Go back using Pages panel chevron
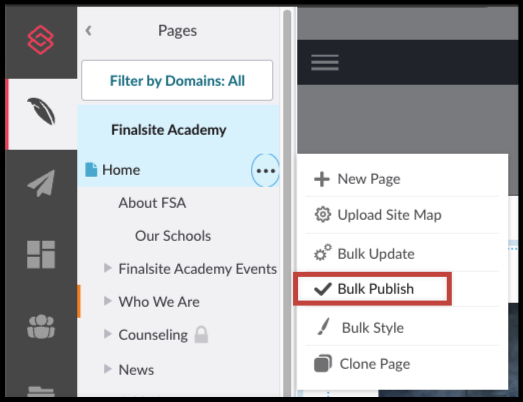The image size is (523, 402). 88,31
